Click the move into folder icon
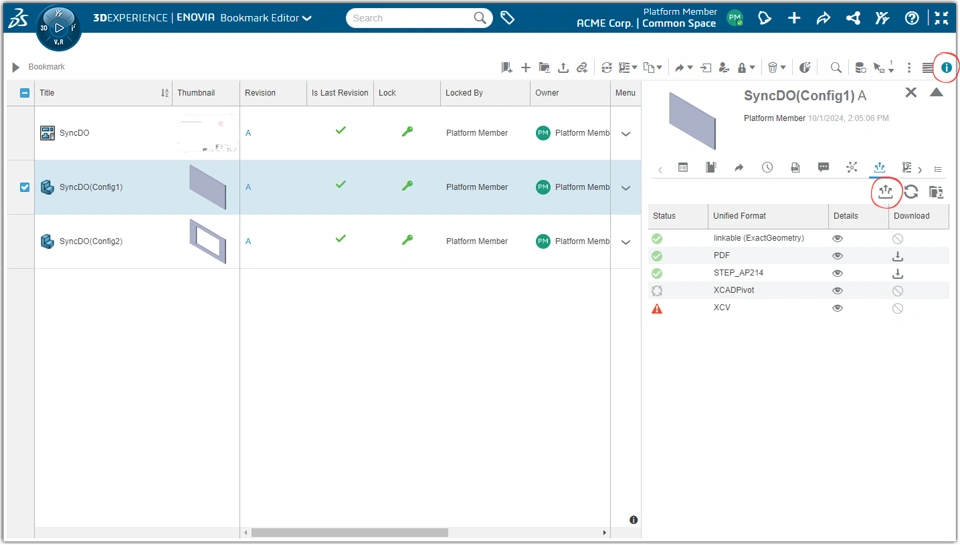This screenshot has height=545, width=960. tap(706, 67)
